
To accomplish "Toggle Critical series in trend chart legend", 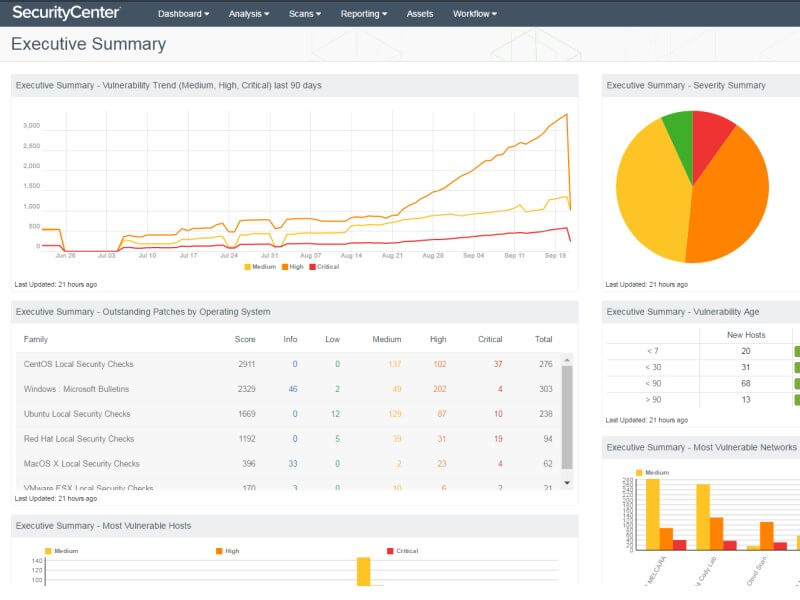I will tap(326, 267).
